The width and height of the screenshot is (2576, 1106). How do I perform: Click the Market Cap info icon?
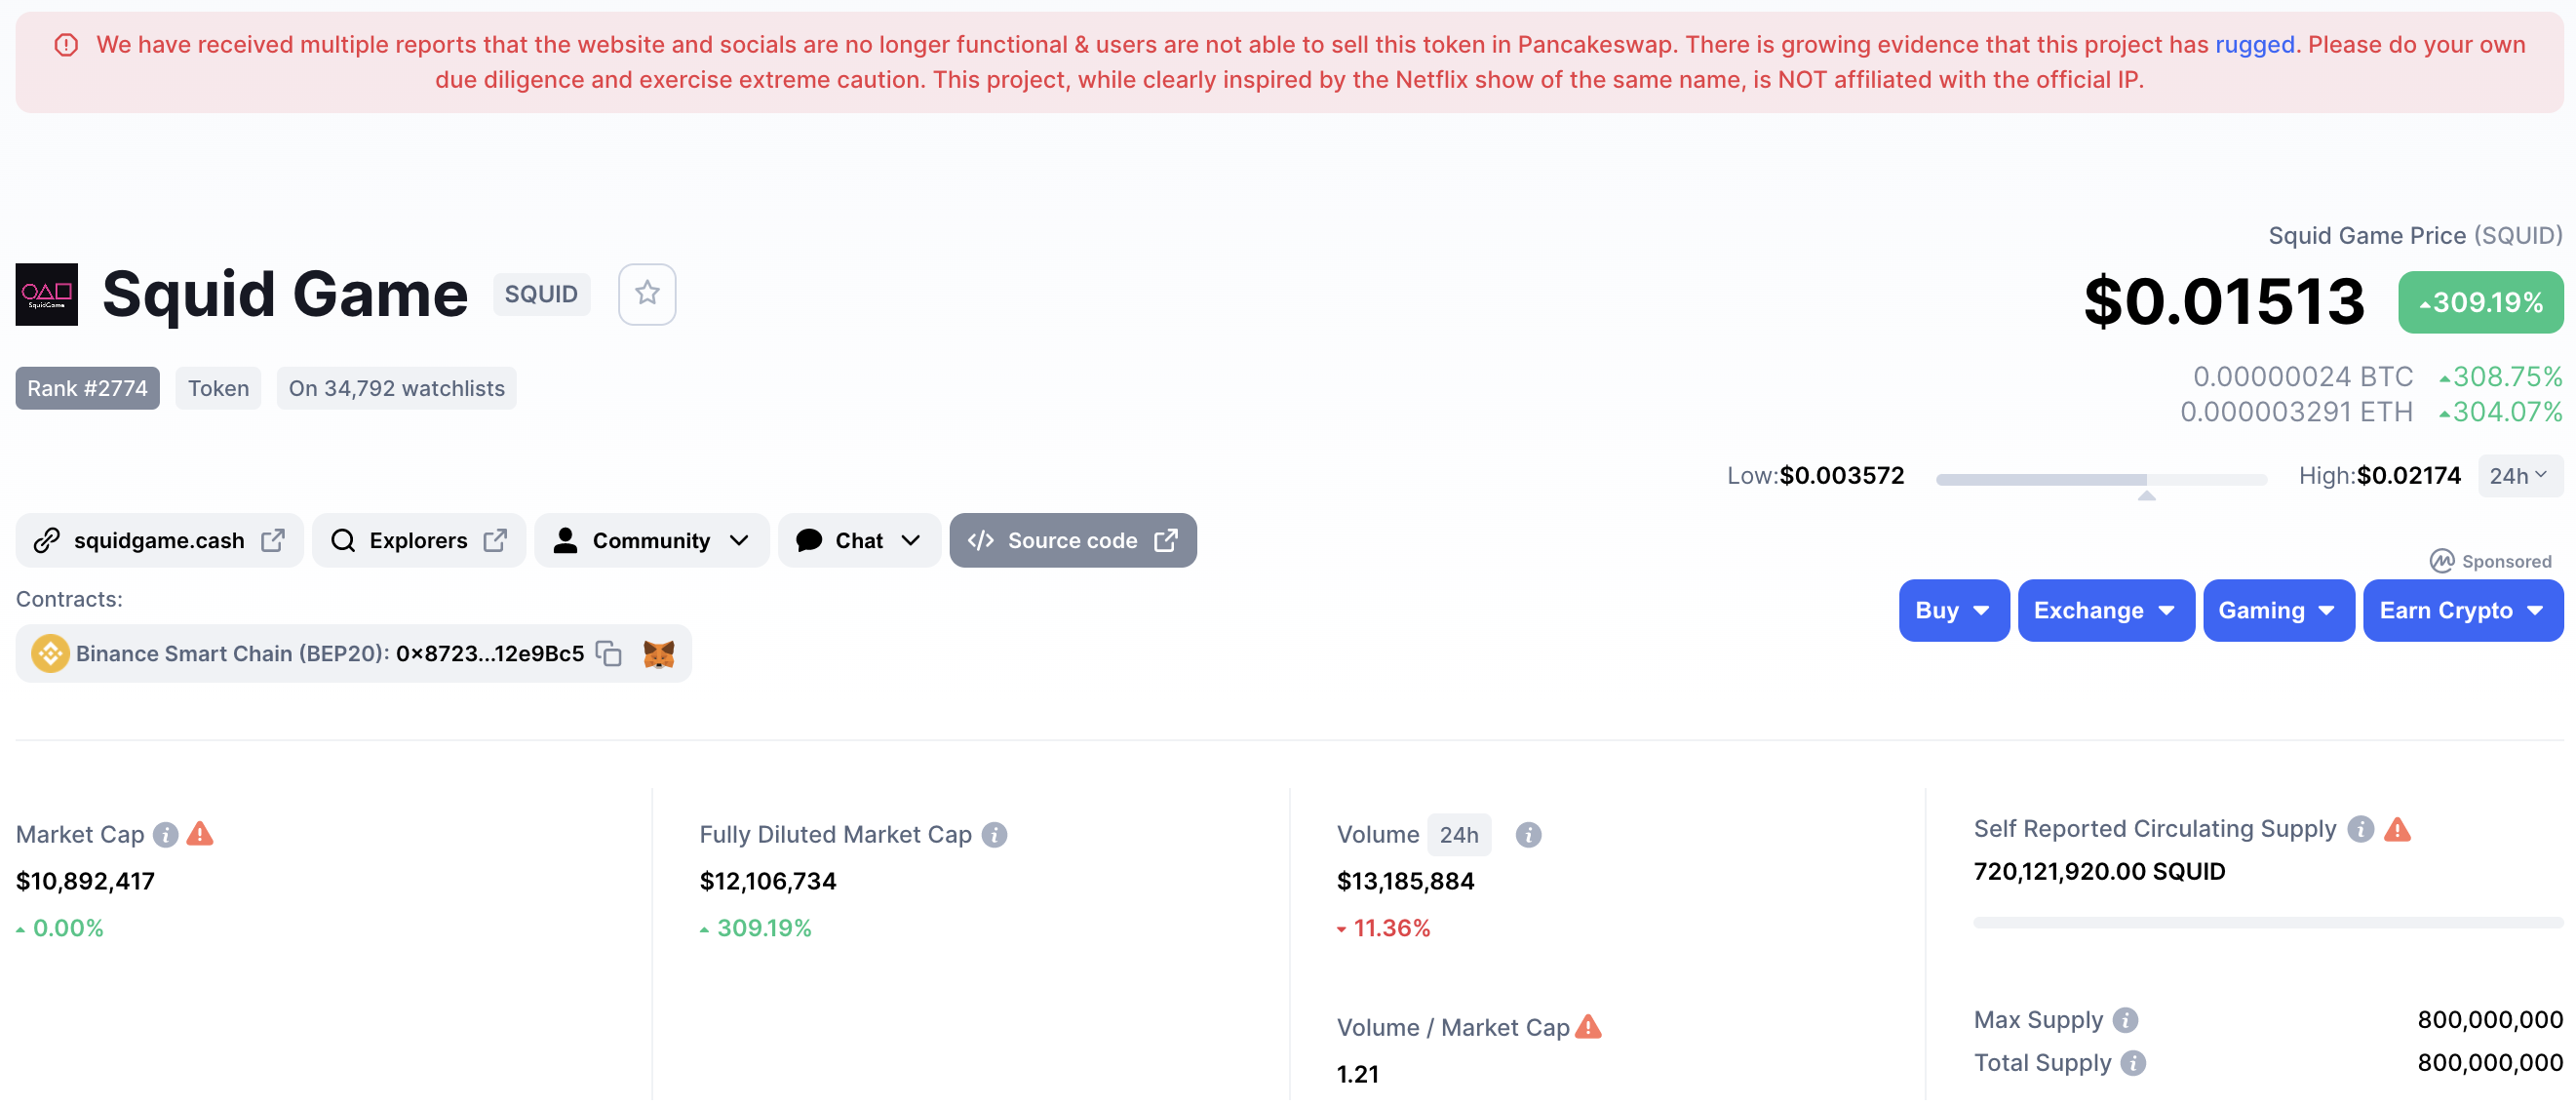click(x=166, y=834)
